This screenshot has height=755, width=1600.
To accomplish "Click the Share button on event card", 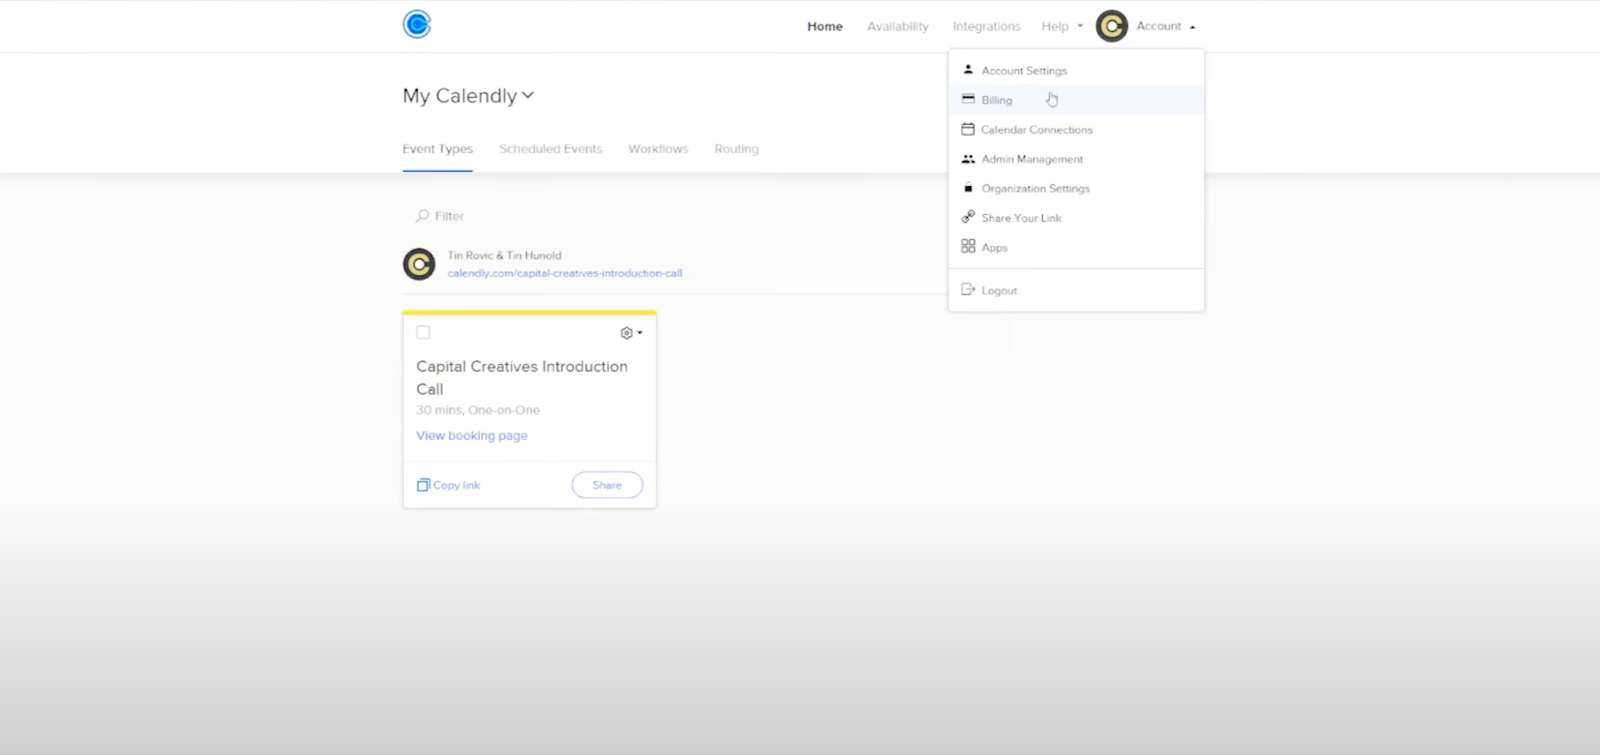I will coord(607,485).
